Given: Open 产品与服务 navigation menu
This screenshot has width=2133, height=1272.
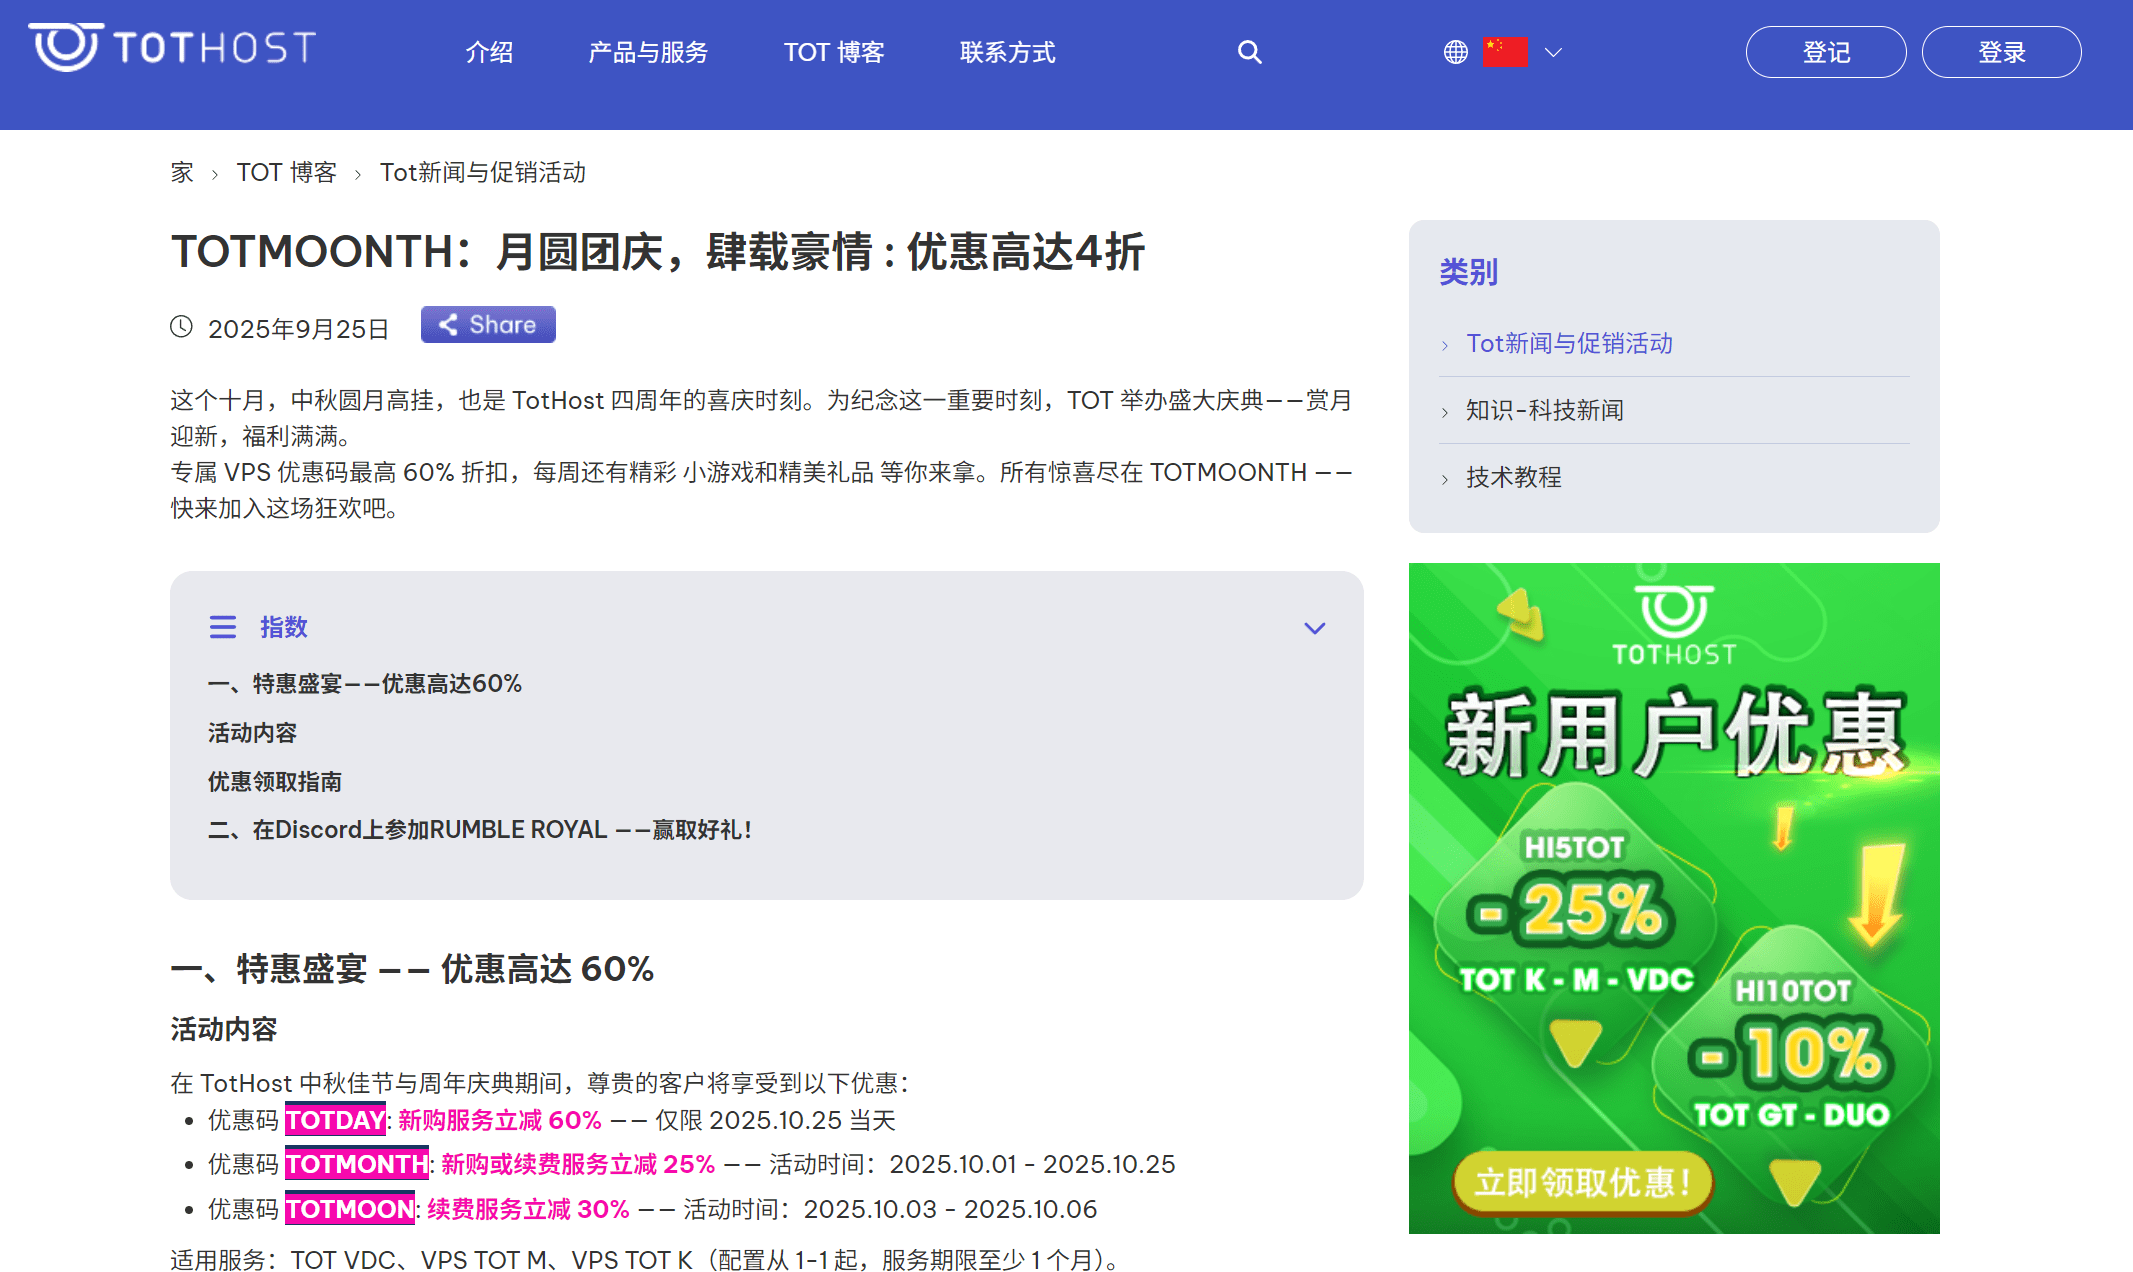Looking at the screenshot, I should tap(648, 52).
